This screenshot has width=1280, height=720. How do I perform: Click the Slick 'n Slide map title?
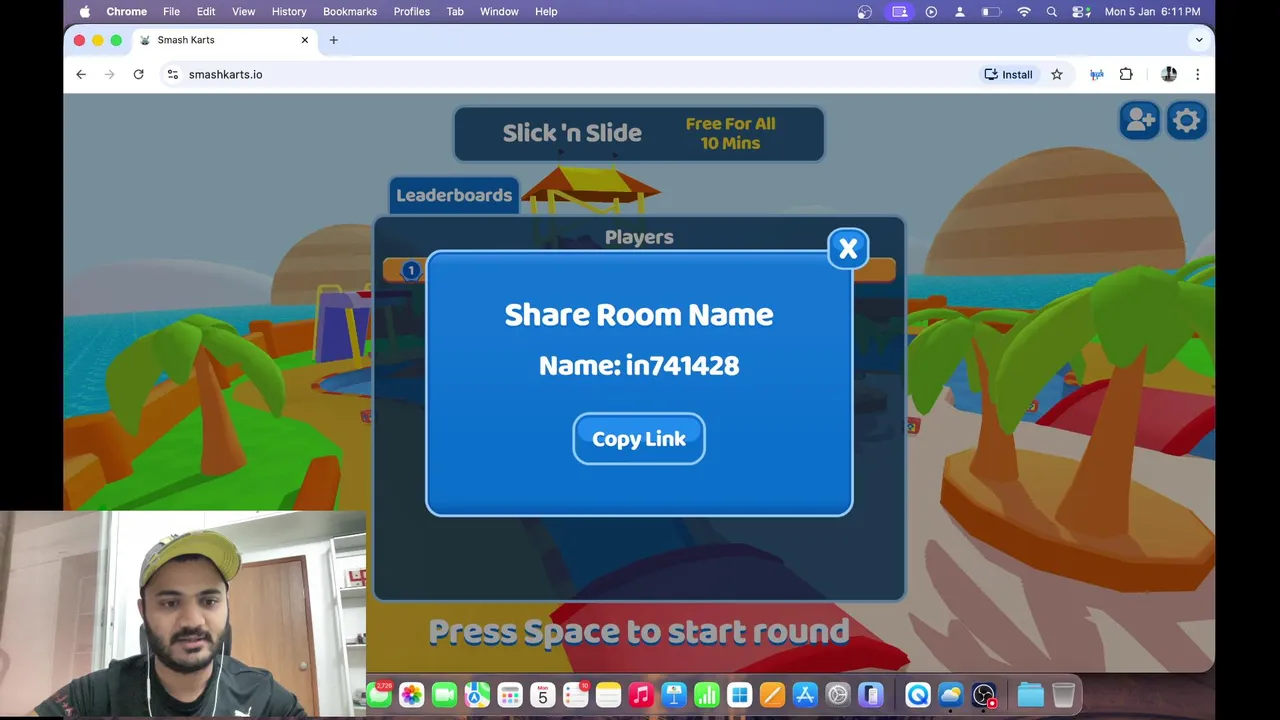click(x=572, y=133)
